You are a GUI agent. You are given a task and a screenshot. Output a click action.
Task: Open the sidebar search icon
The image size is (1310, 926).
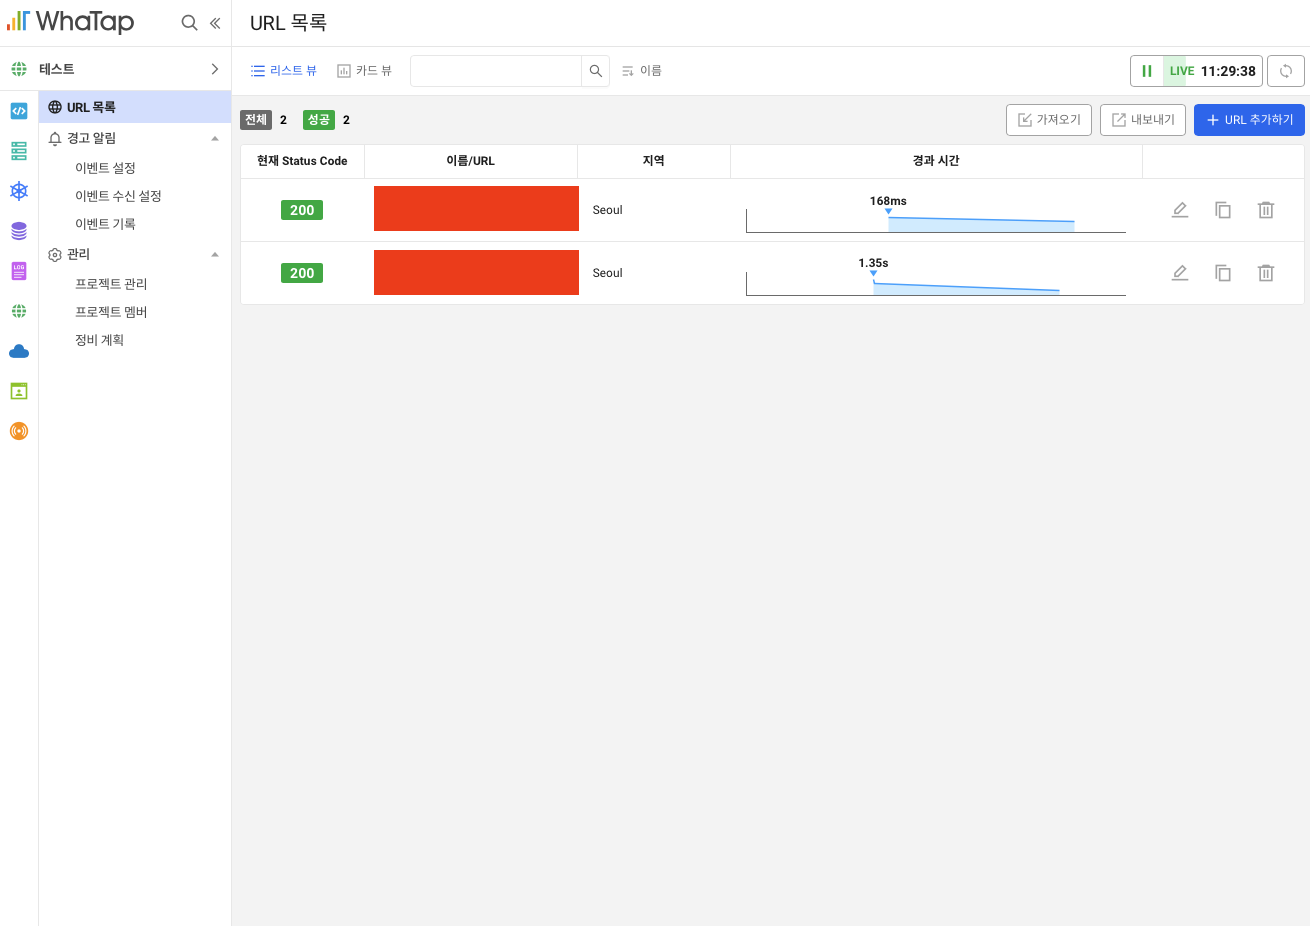(x=189, y=23)
